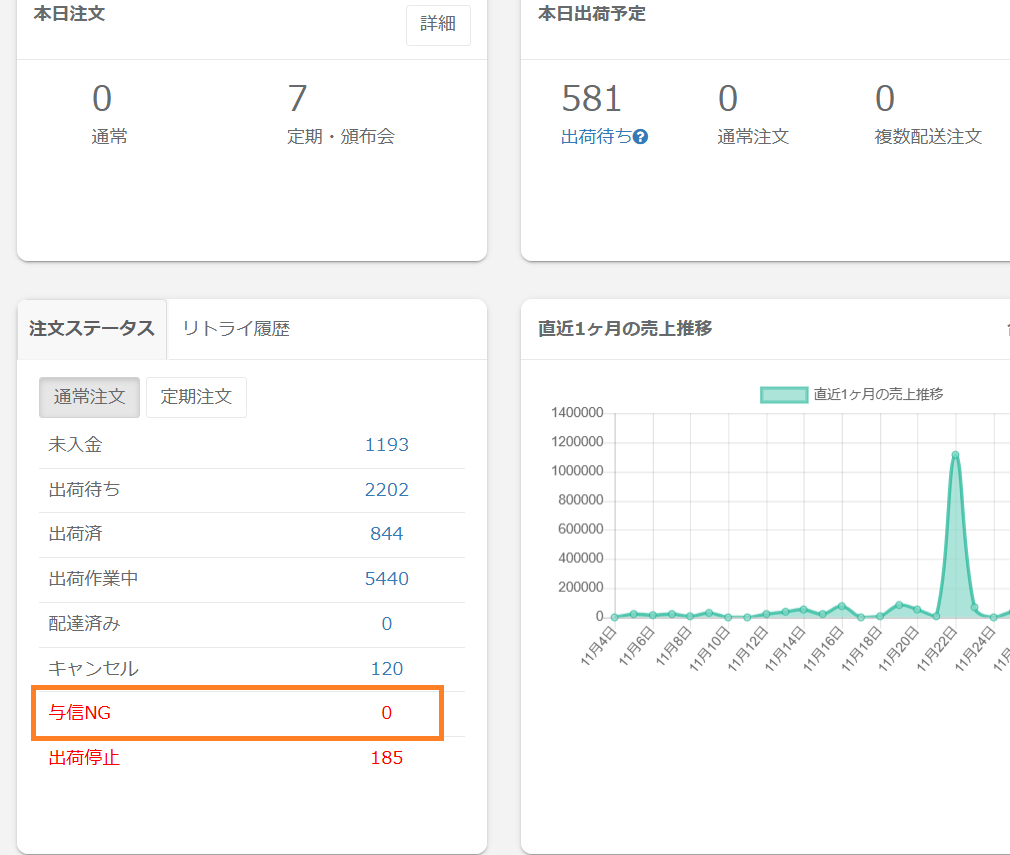This screenshot has height=855, width=1010.
Task: Open the 出荷作業中 count 5440
Action: coord(386,579)
